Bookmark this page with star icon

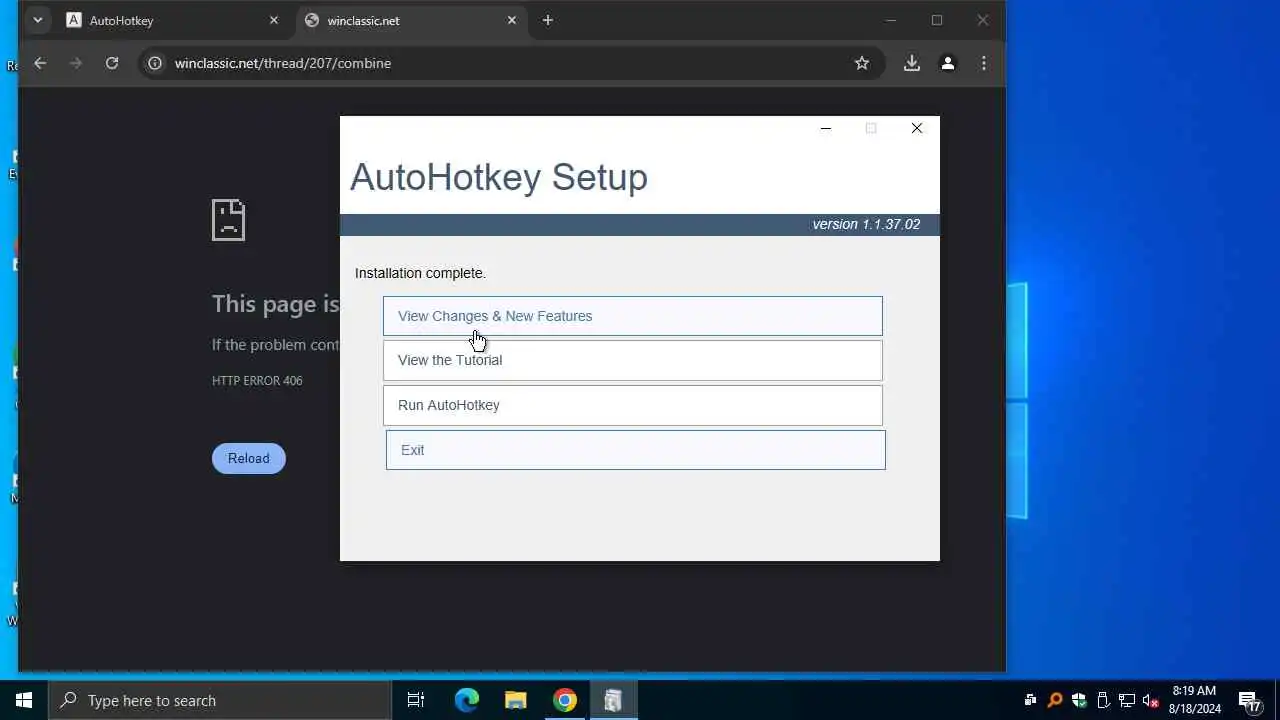862,63
